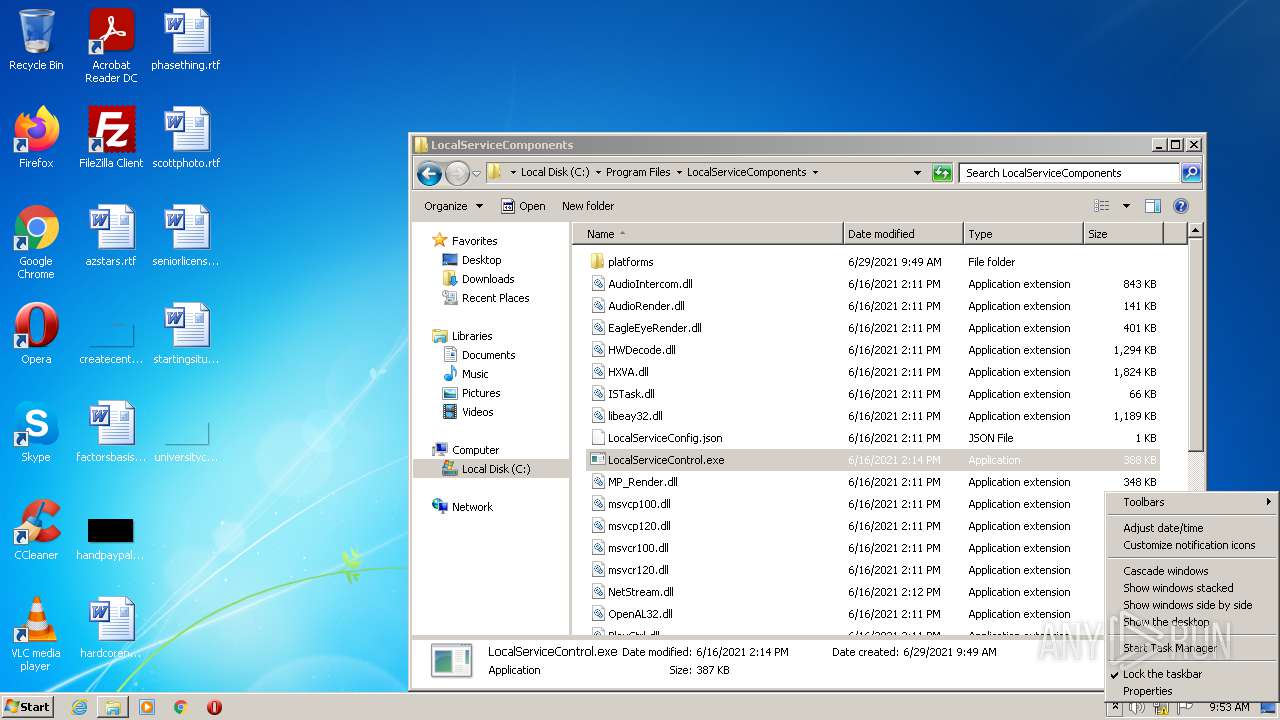Click the Search LocalServiceComponents field

(1069, 173)
